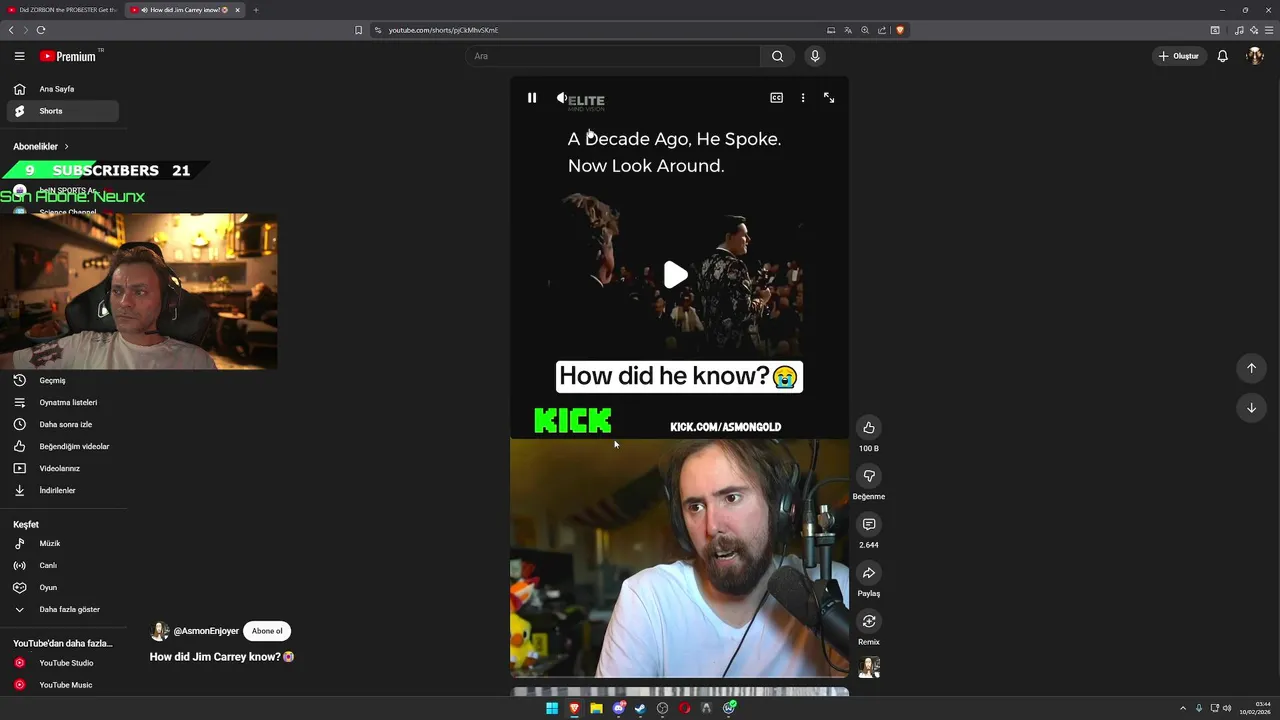Open İndirilenler downloads
This screenshot has width=1280, height=720.
64,490
